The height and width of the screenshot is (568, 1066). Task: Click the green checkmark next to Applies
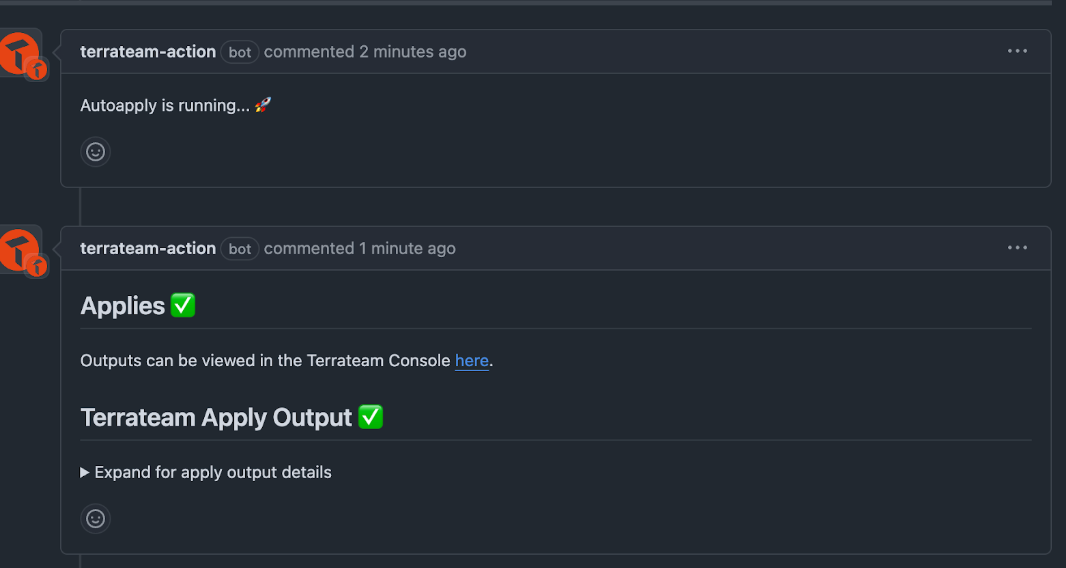(183, 305)
